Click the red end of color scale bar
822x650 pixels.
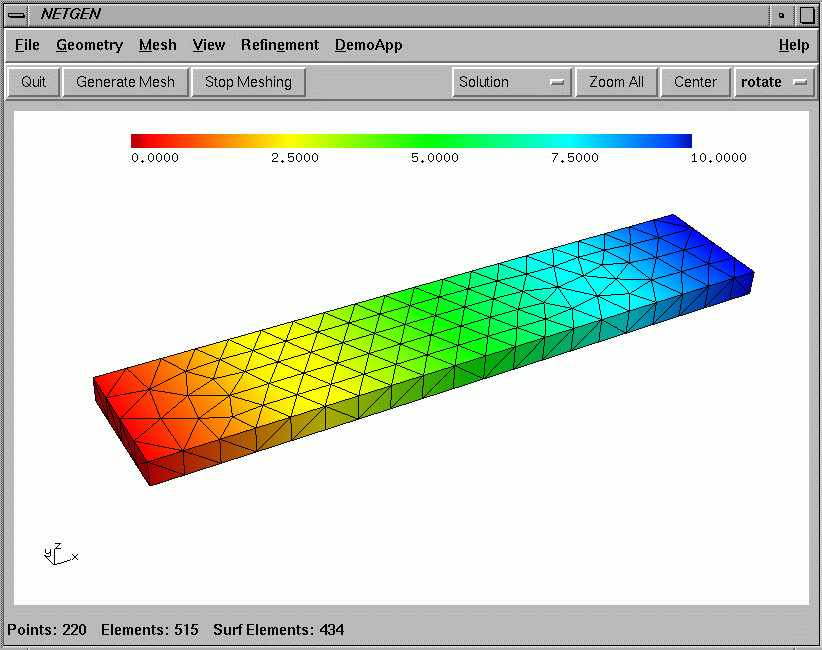(144, 140)
